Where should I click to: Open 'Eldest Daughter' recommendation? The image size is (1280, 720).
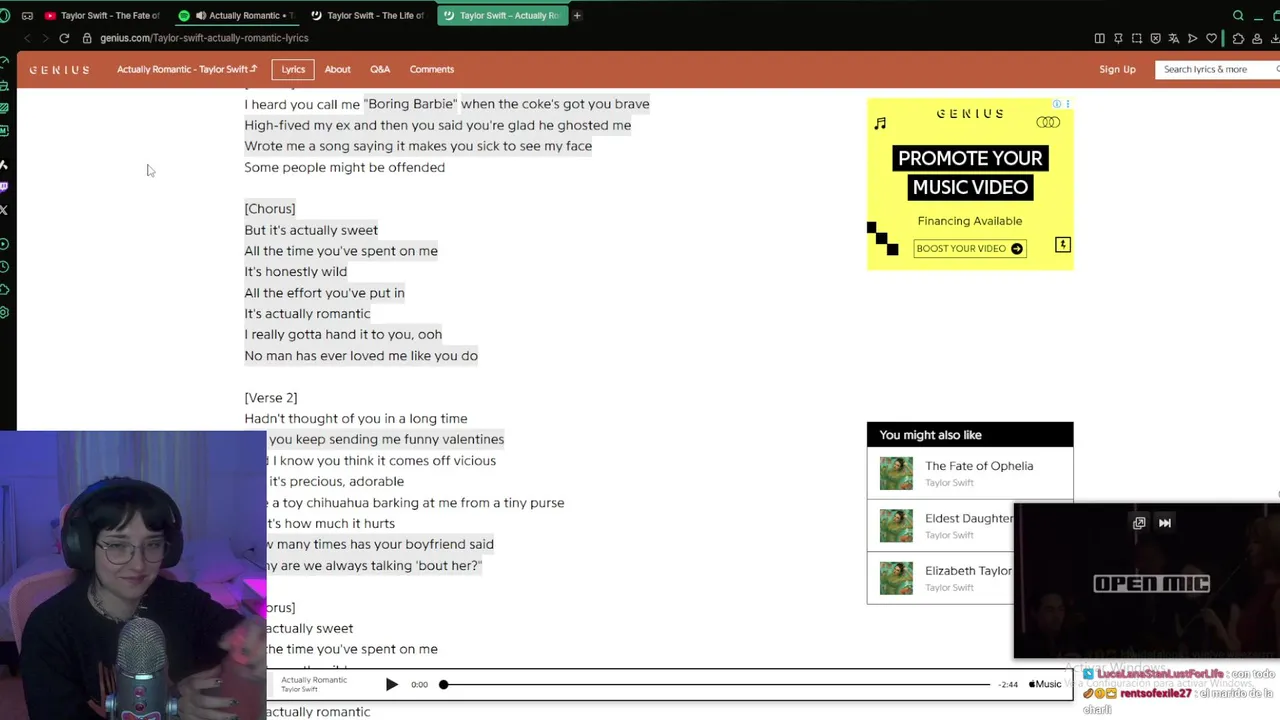pyautogui.click(x=969, y=518)
